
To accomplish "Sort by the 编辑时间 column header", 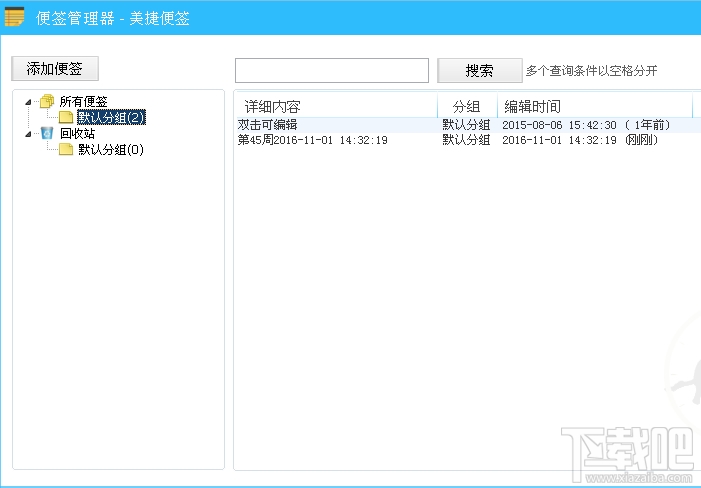I will (x=595, y=106).
